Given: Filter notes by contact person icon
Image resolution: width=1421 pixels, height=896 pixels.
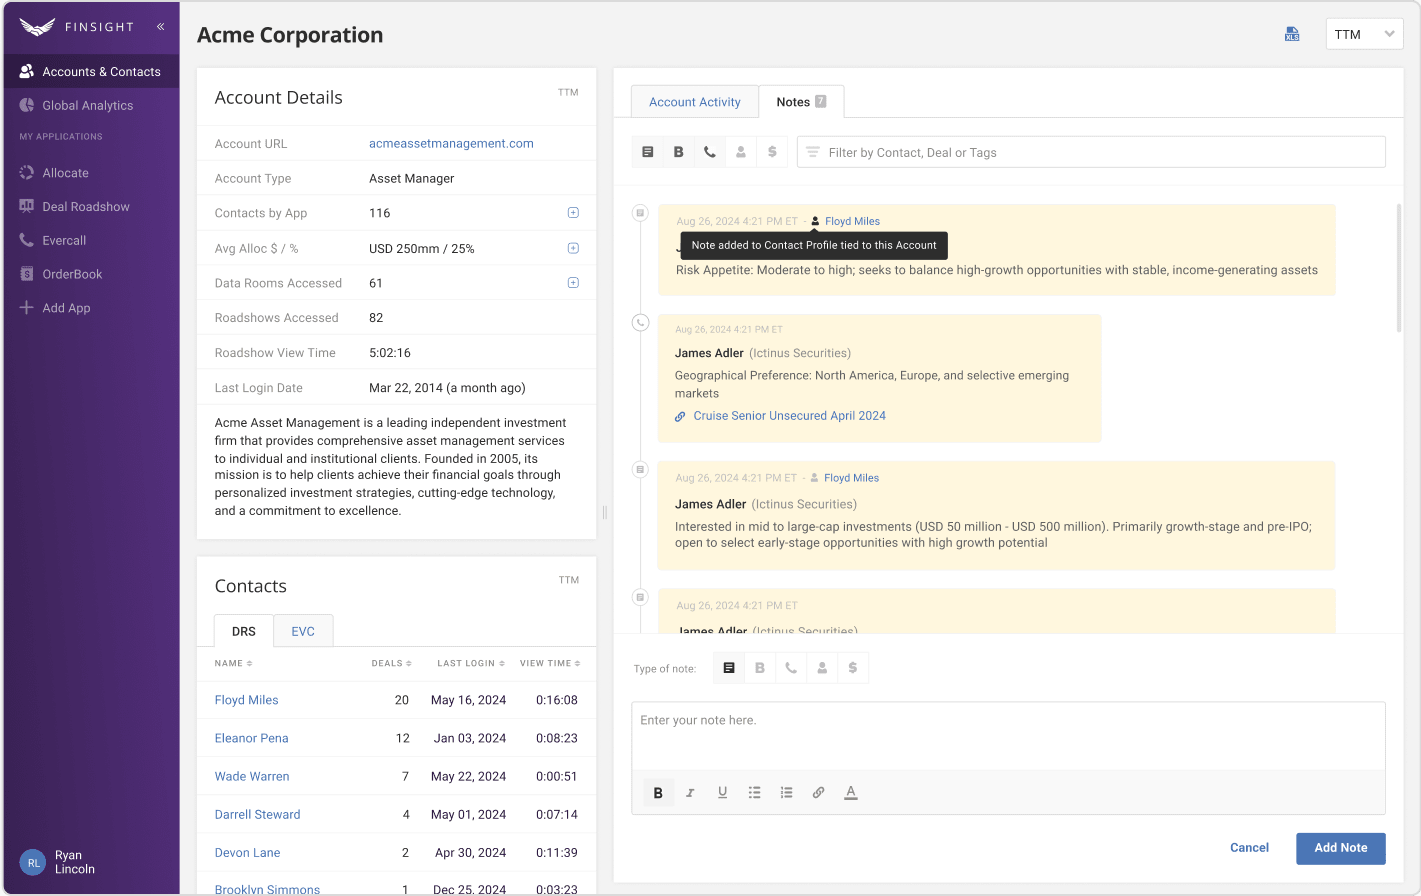Looking at the screenshot, I should tap(741, 152).
